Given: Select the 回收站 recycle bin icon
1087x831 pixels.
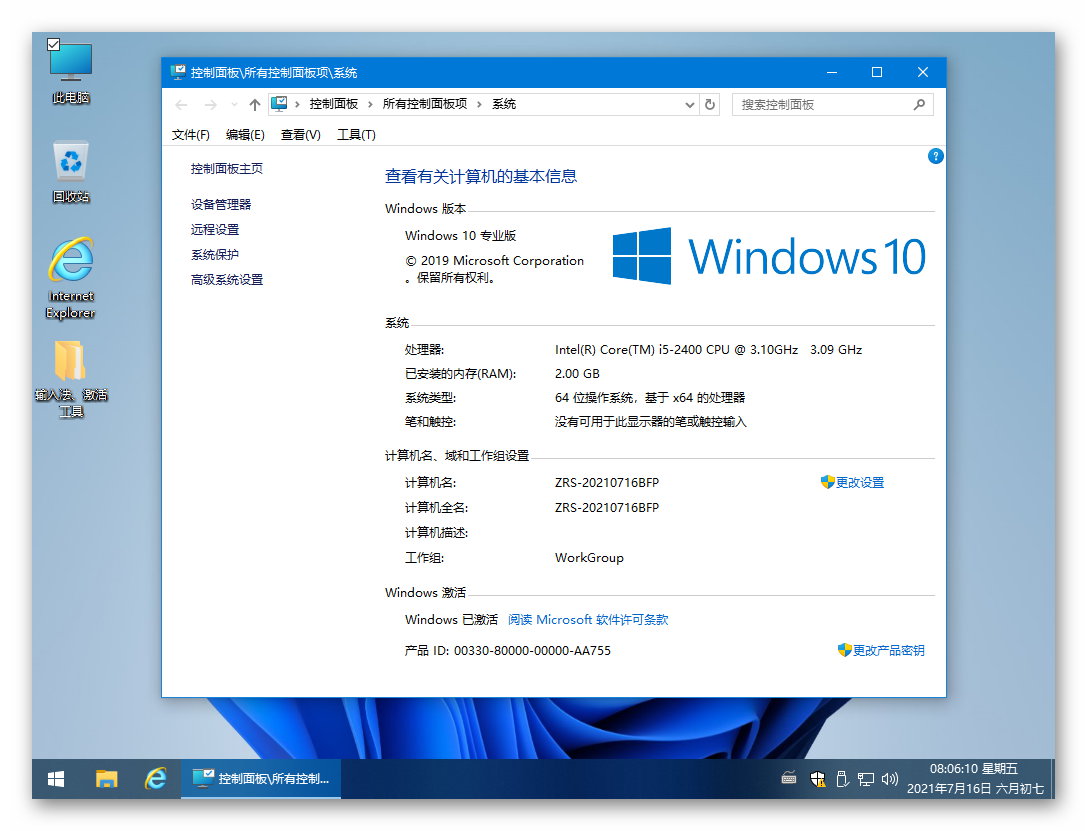Looking at the screenshot, I should (71, 173).
